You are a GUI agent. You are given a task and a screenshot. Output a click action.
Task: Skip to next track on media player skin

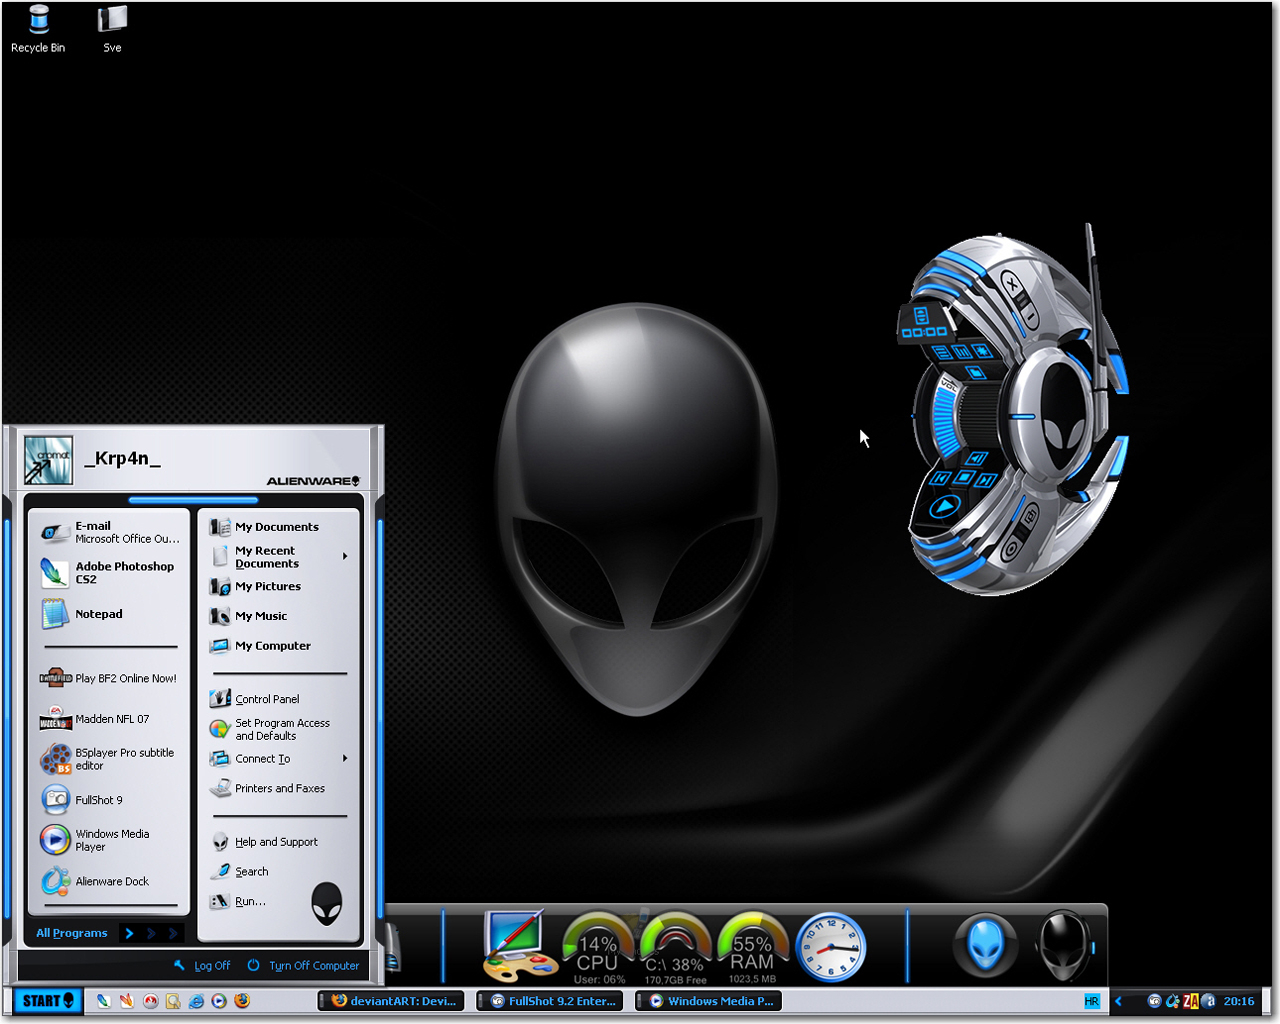(986, 480)
